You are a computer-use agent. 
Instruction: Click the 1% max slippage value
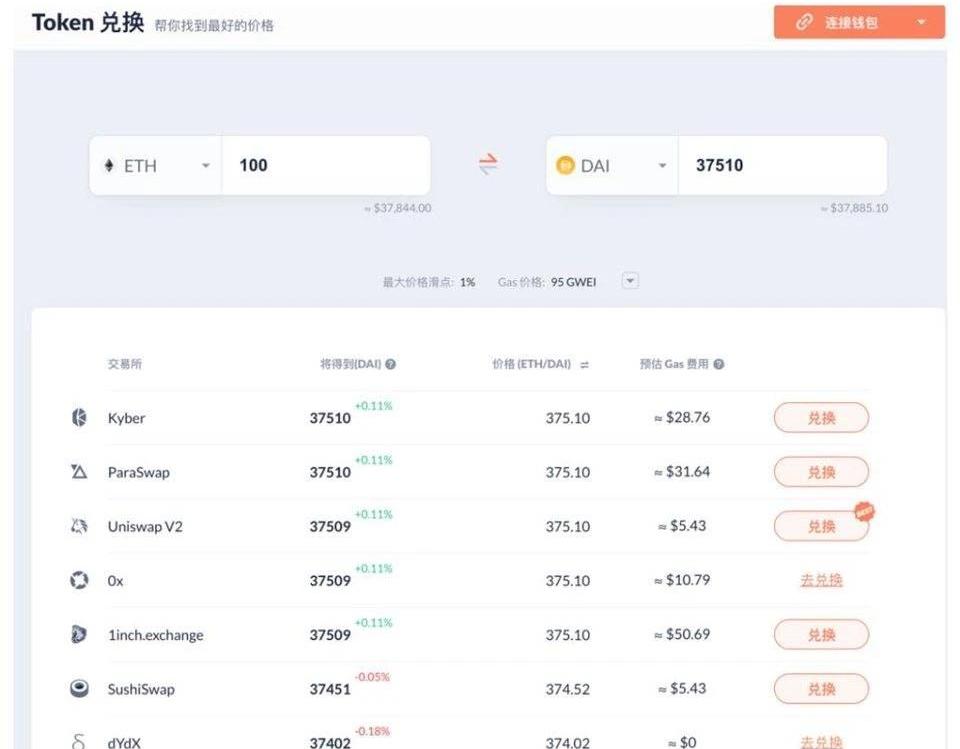(x=467, y=282)
